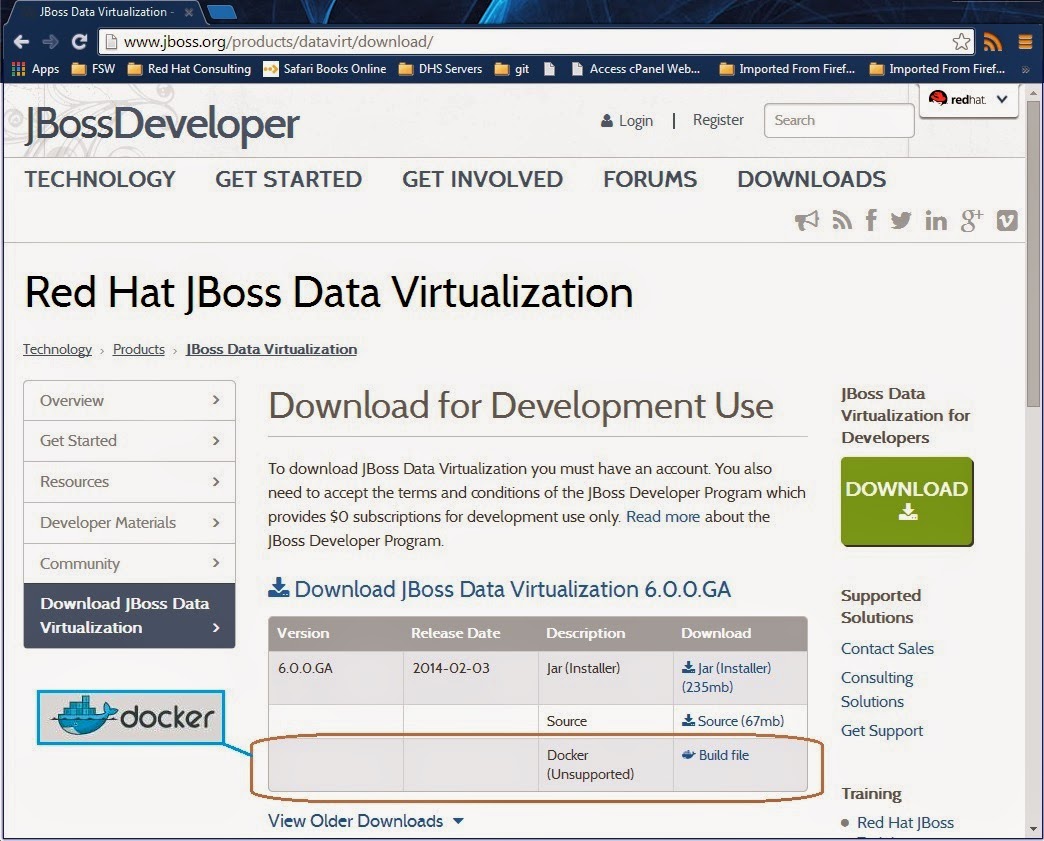
Task: Open first Imported From Firefox bookmark folder
Action: pyautogui.click(x=787, y=69)
